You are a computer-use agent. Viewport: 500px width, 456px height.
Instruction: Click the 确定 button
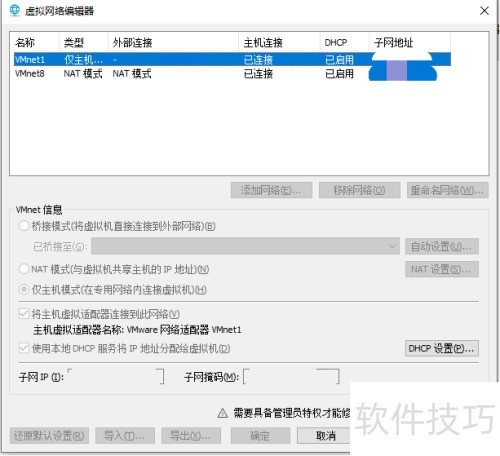260,436
